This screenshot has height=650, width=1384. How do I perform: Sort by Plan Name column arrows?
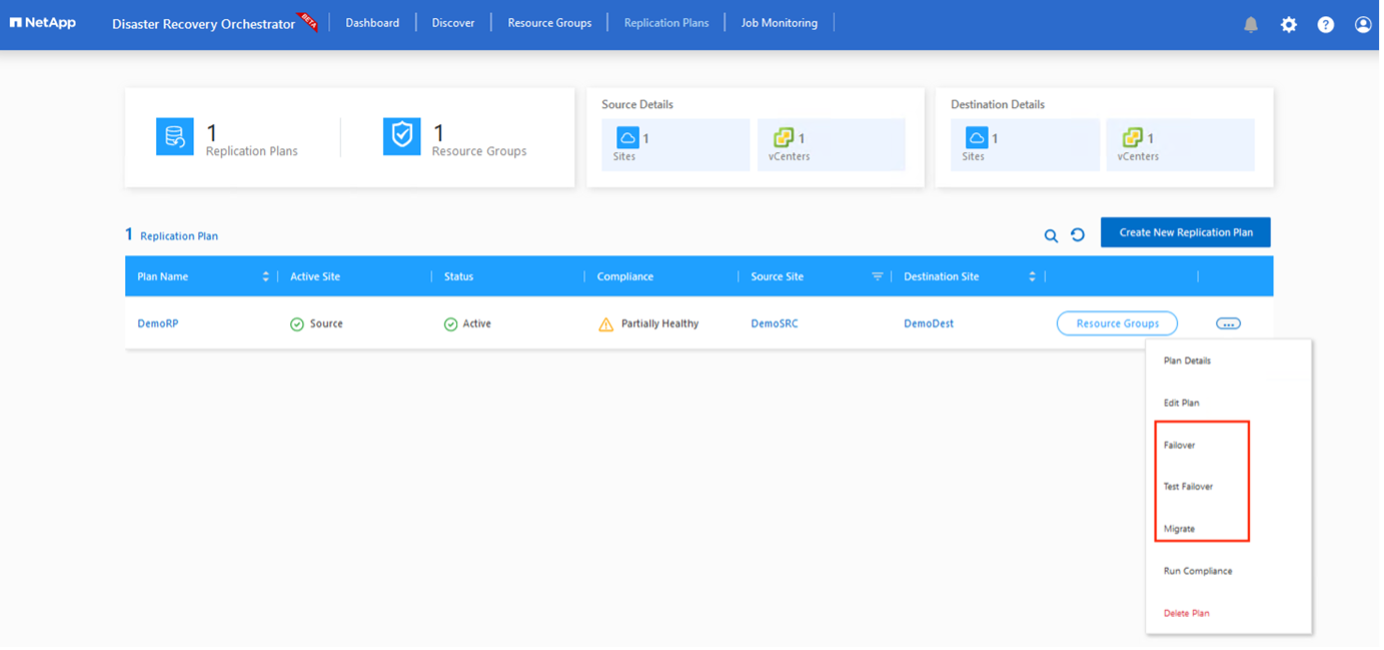(266, 277)
